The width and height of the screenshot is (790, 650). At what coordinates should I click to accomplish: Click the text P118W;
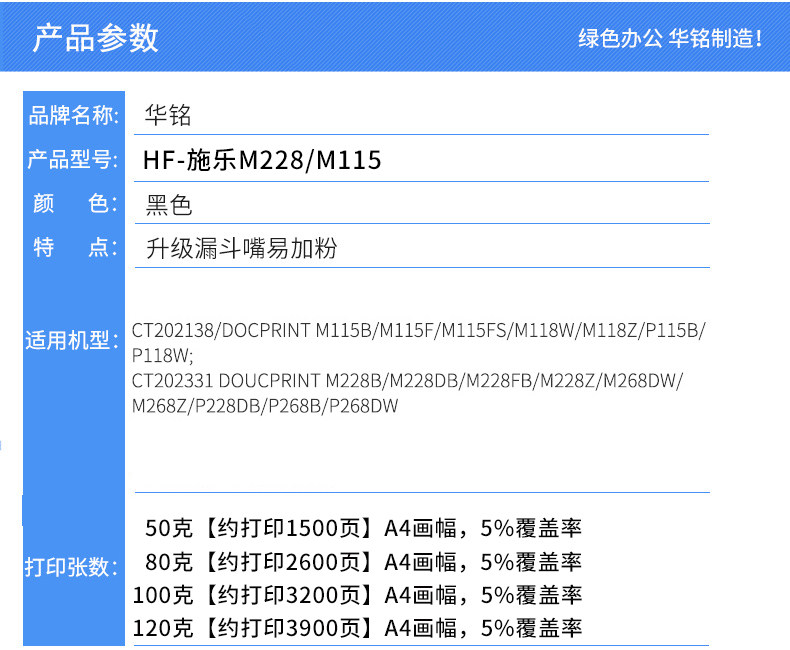pos(162,356)
